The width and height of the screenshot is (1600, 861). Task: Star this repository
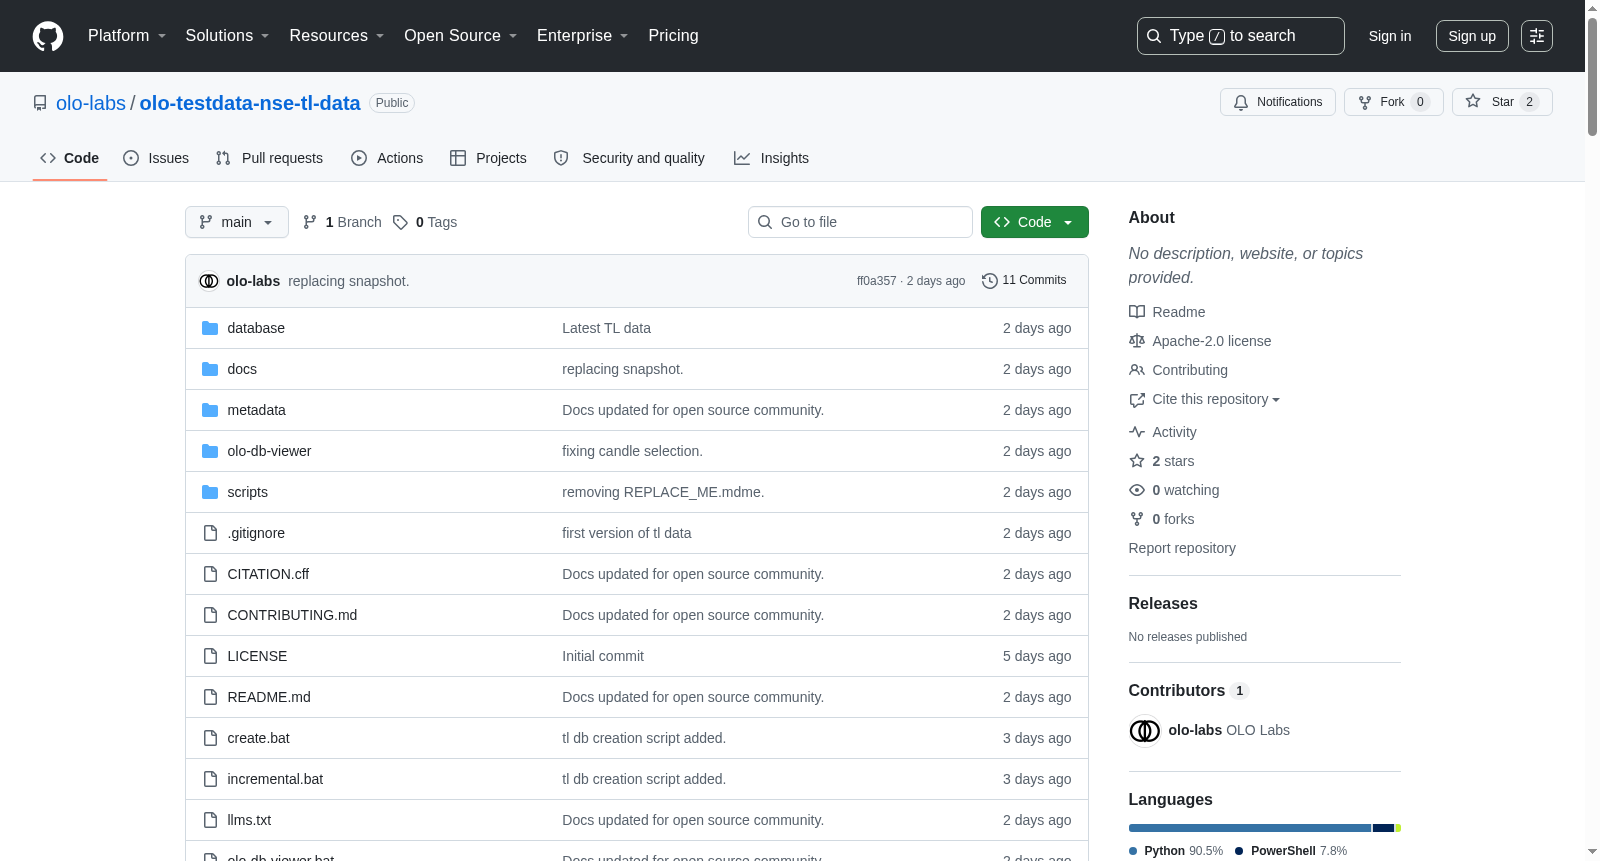coord(1502,102)
